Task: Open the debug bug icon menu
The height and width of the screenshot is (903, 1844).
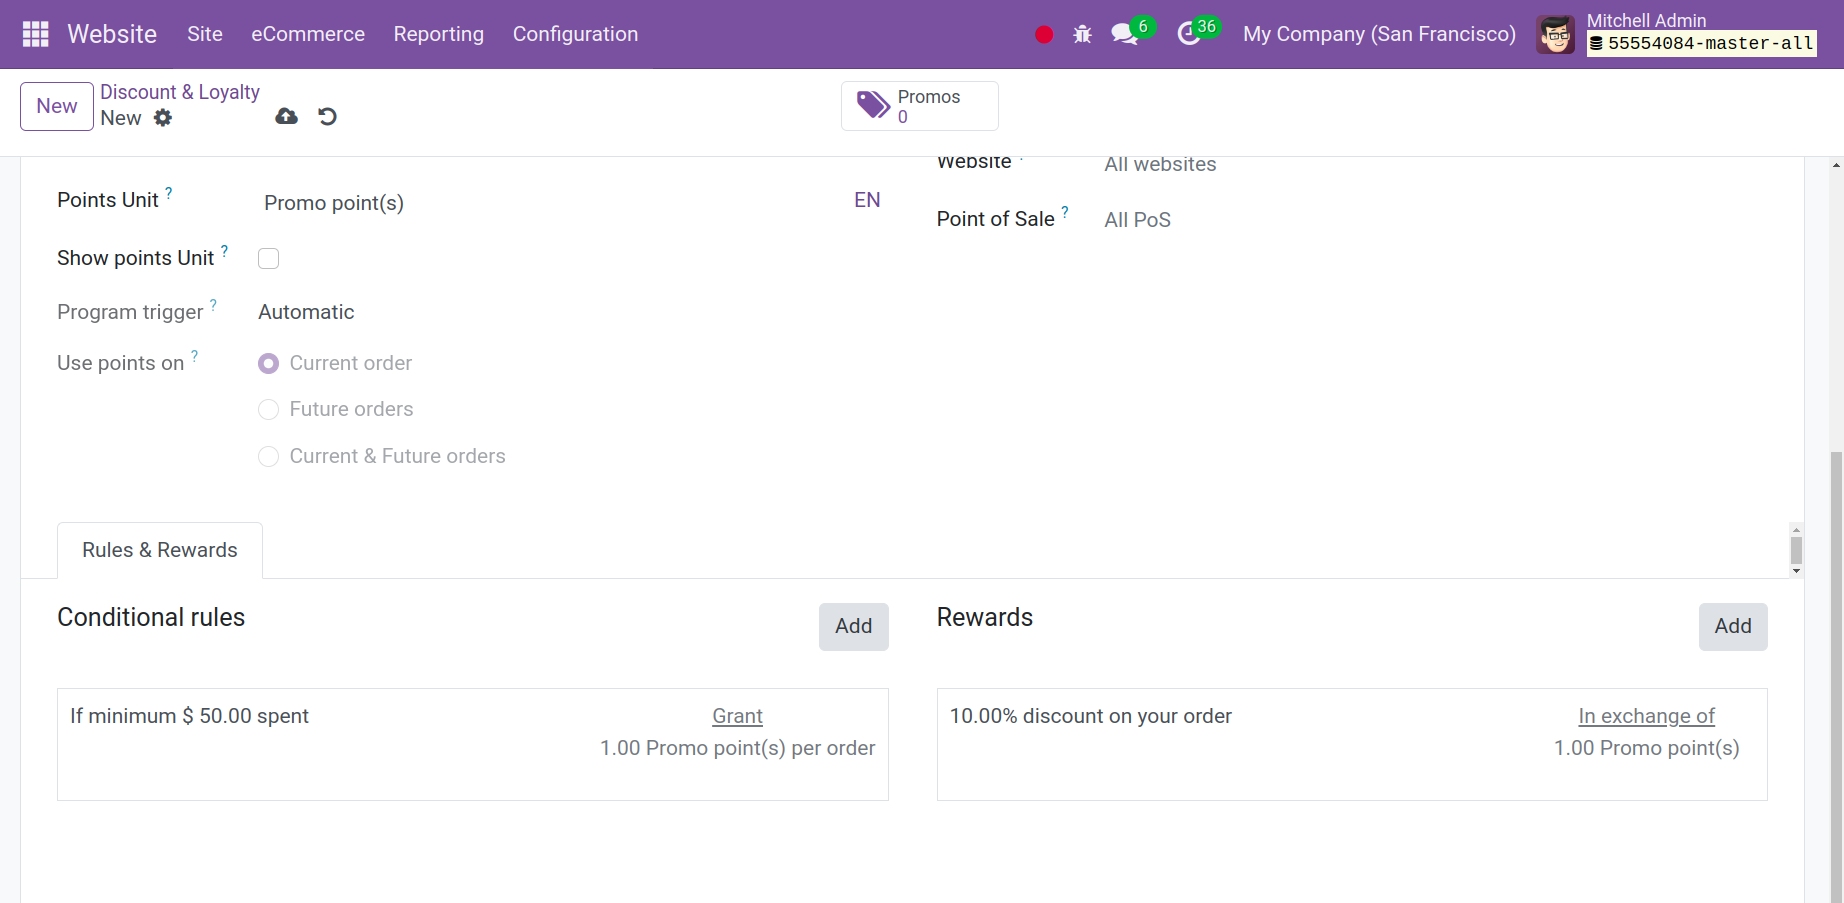Action: tap(1082, 35)
